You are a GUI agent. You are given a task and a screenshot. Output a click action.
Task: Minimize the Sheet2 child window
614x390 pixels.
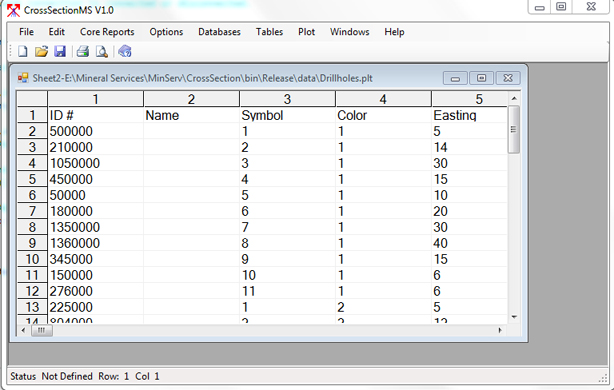tap(455, 78)
